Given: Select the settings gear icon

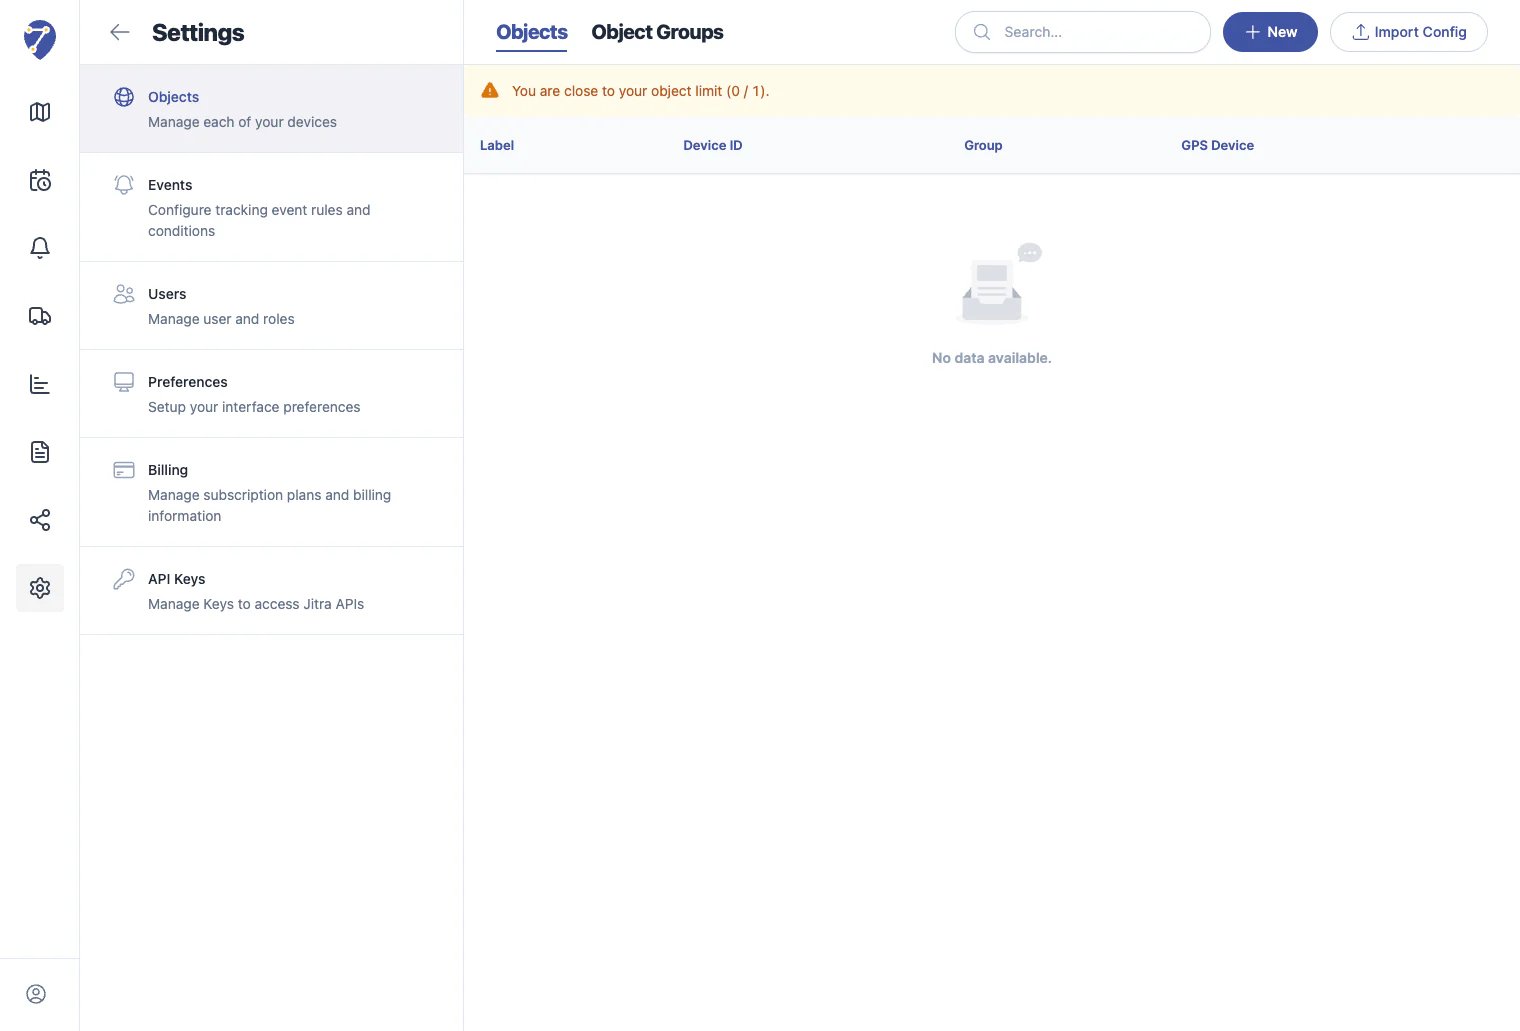Looking at the screenshot, I should 40,588.
